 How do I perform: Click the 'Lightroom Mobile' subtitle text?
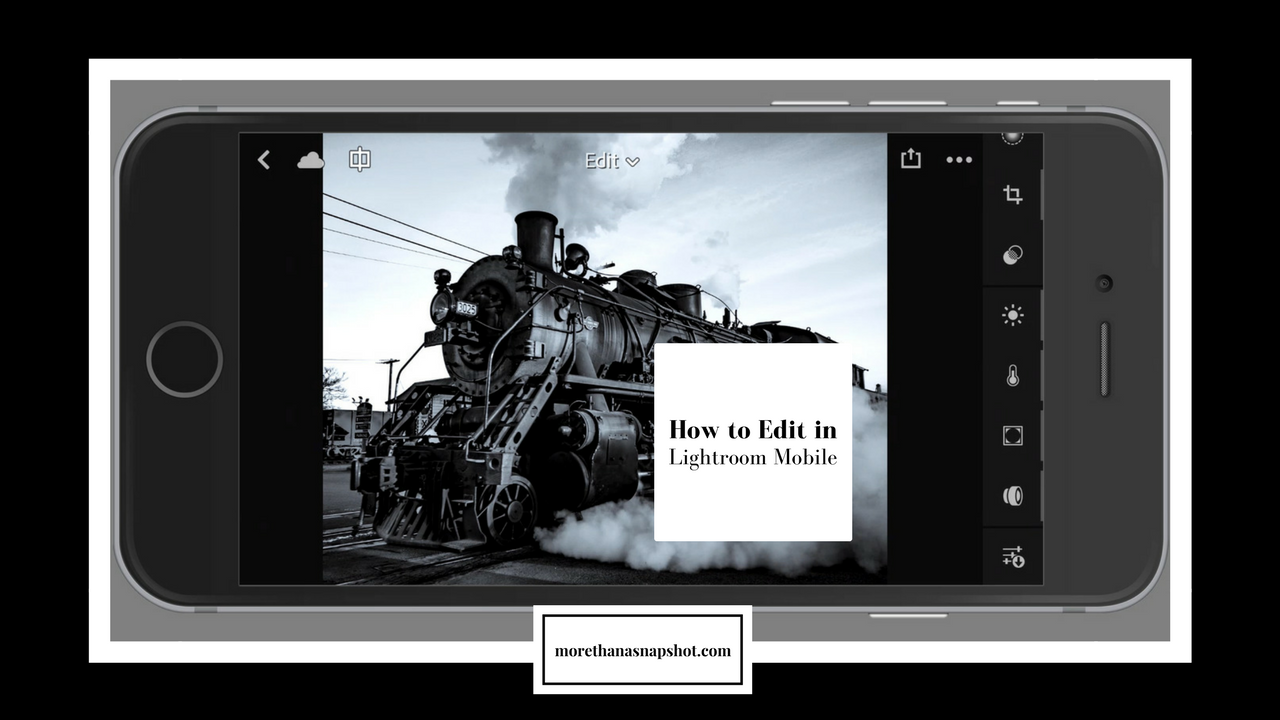coord(753,458)
